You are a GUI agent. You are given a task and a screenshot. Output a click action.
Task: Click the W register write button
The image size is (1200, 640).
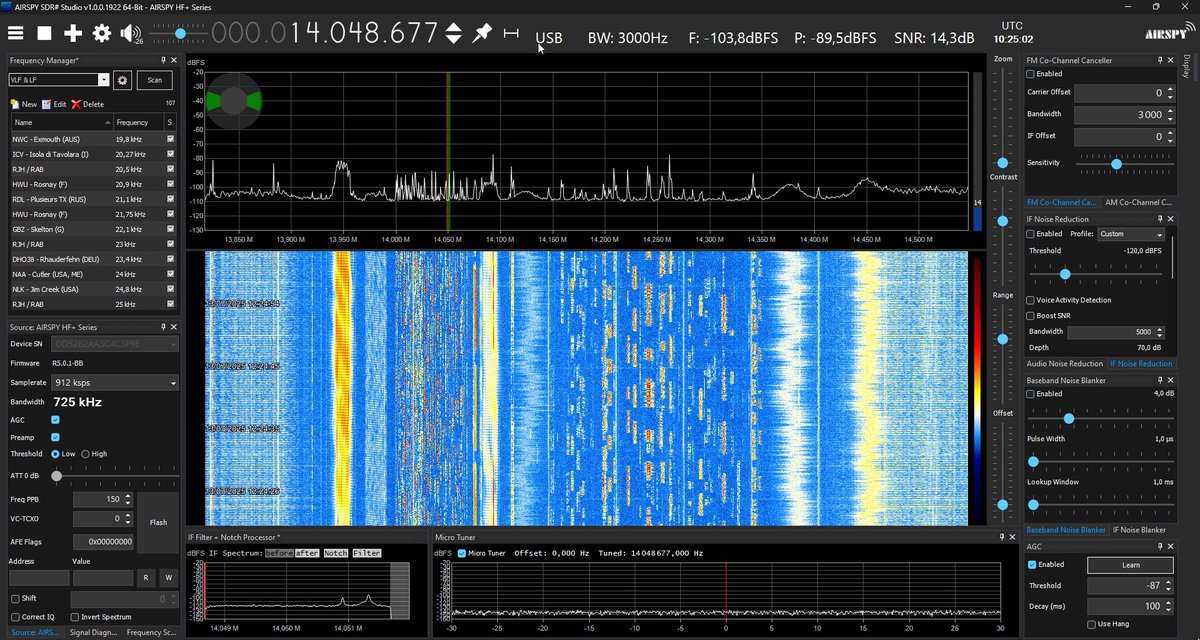pos(170,578)
